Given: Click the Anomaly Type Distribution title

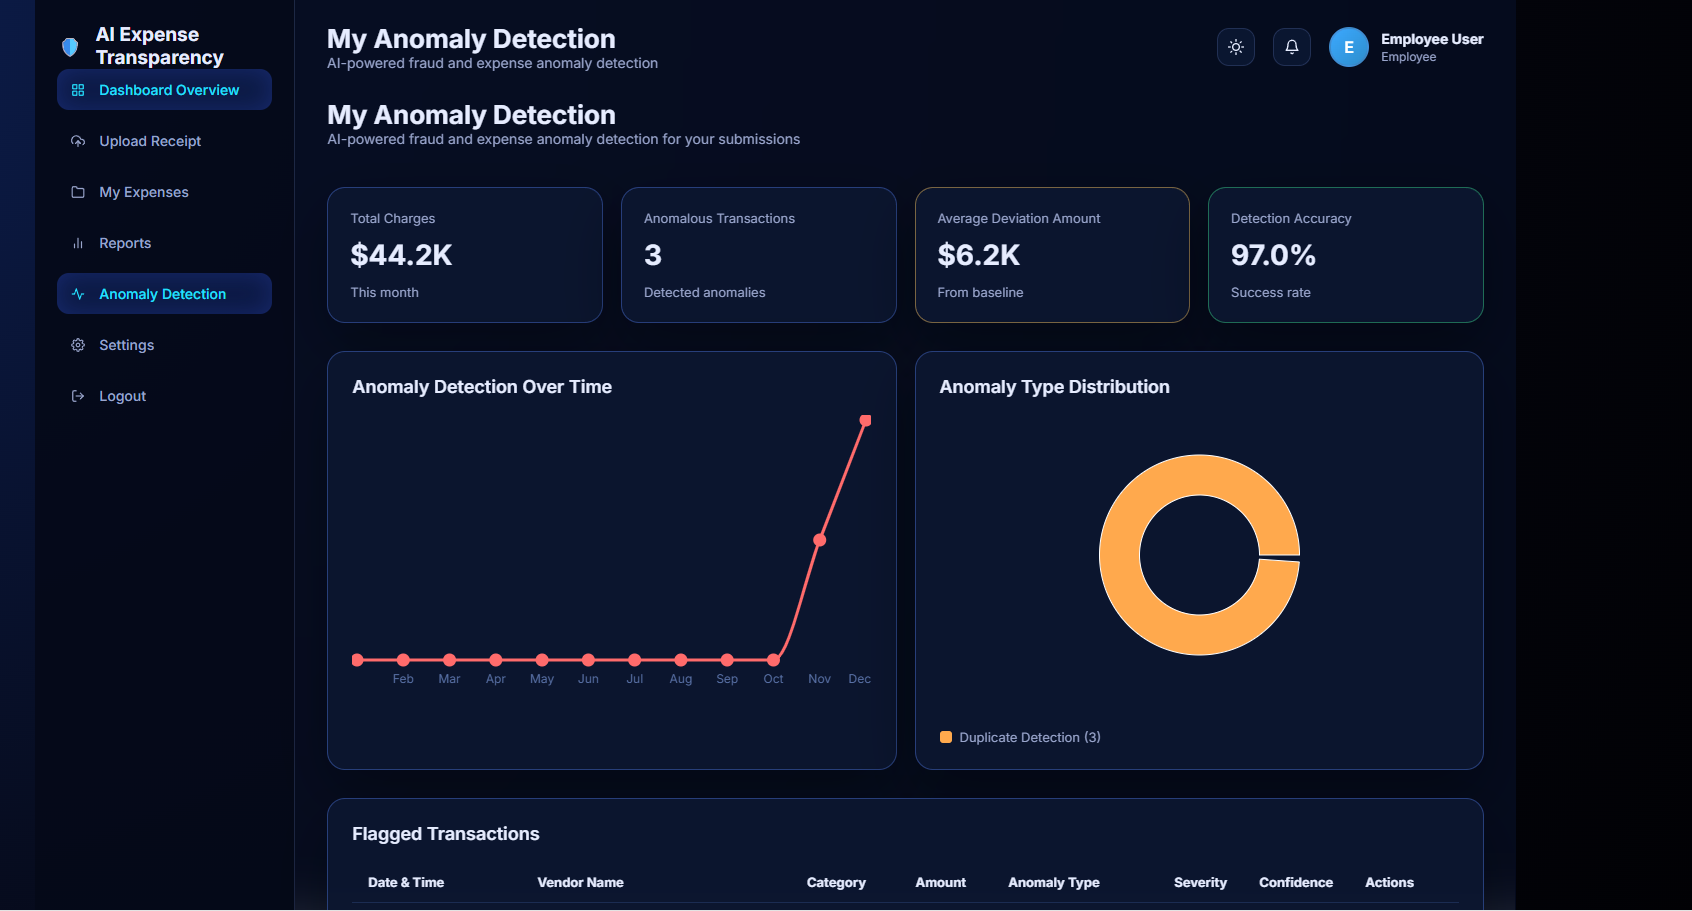Looking at the screenshot, I should pyautogui.click(x=1054, y=387).
